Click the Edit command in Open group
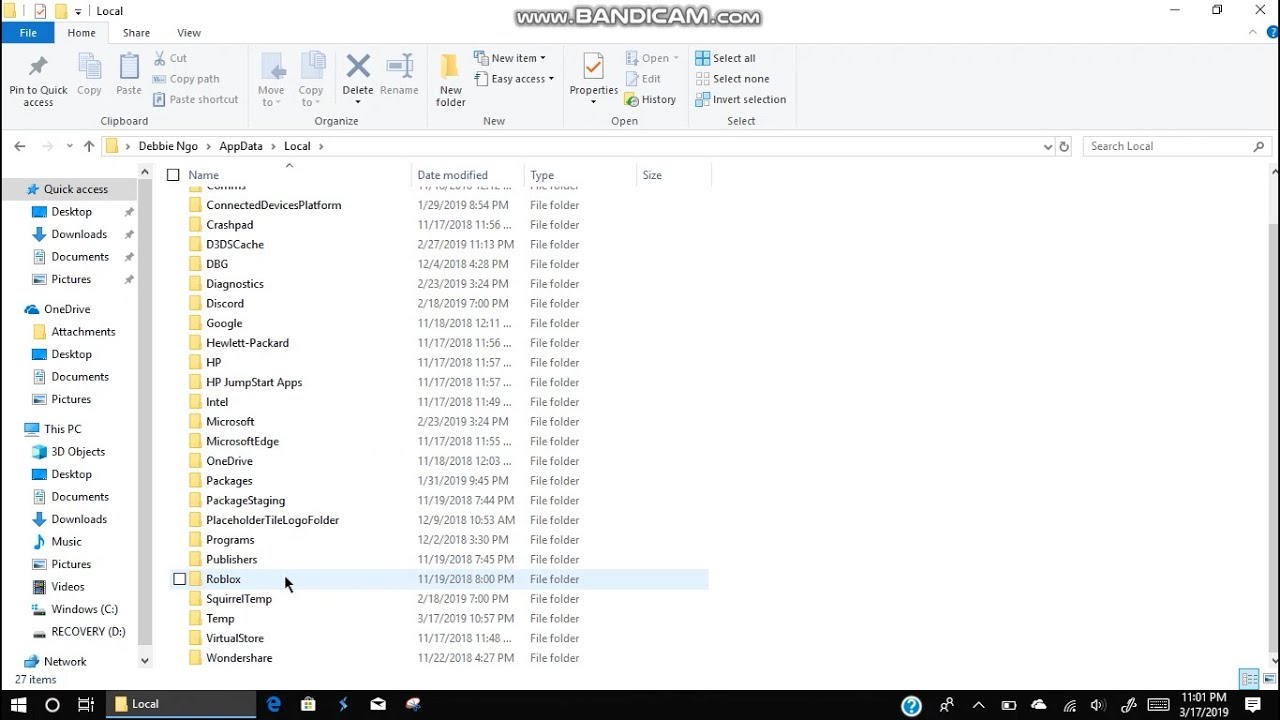The height and width of the screenshot is (720, 1280). 643,79
